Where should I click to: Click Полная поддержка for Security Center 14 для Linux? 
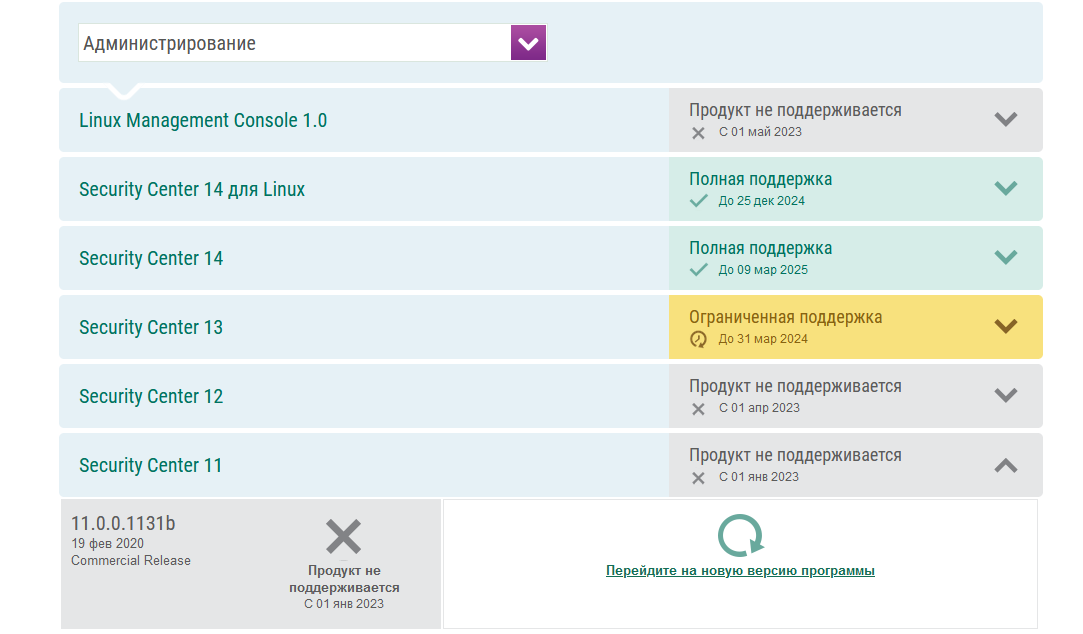[x=760, y=179]
